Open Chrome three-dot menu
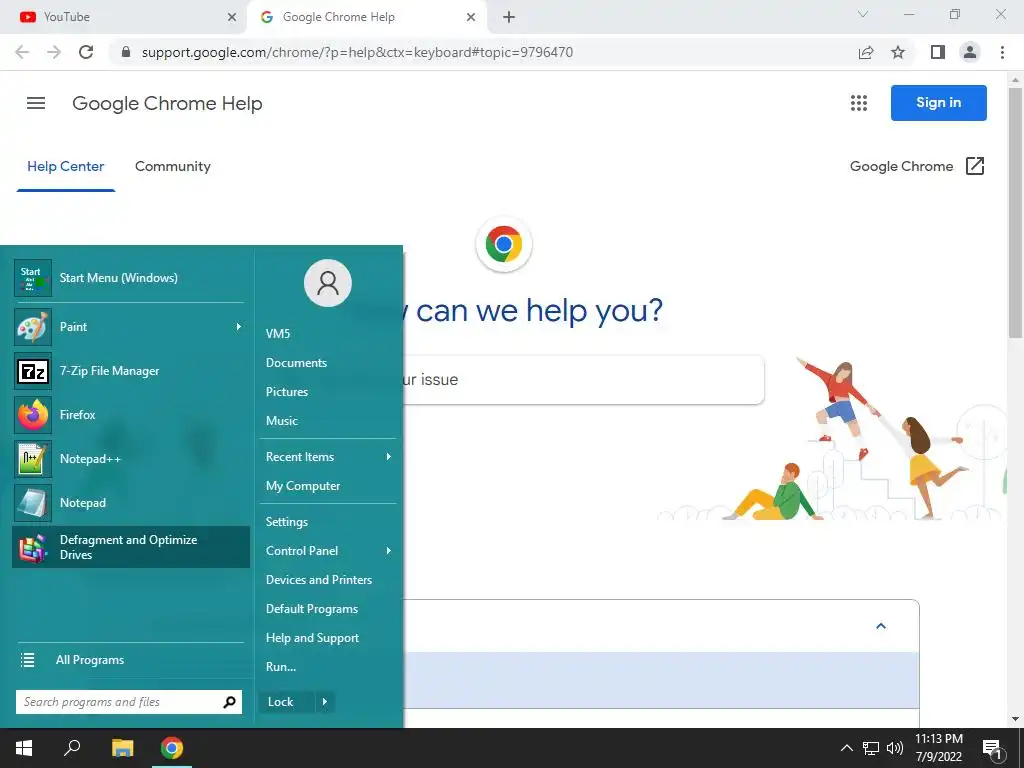The width and height of the screenshot is (1024, 768). (x=1002, y=52)
